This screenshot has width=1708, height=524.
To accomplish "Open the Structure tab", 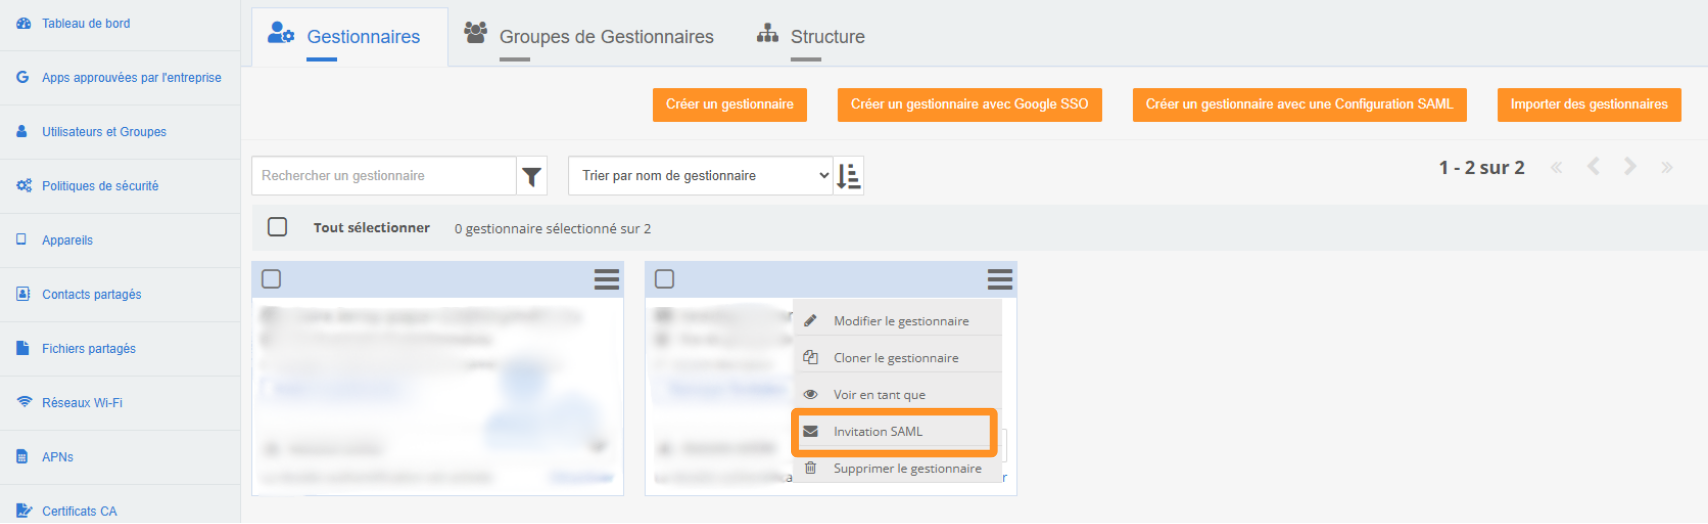I will click(826, 37).
